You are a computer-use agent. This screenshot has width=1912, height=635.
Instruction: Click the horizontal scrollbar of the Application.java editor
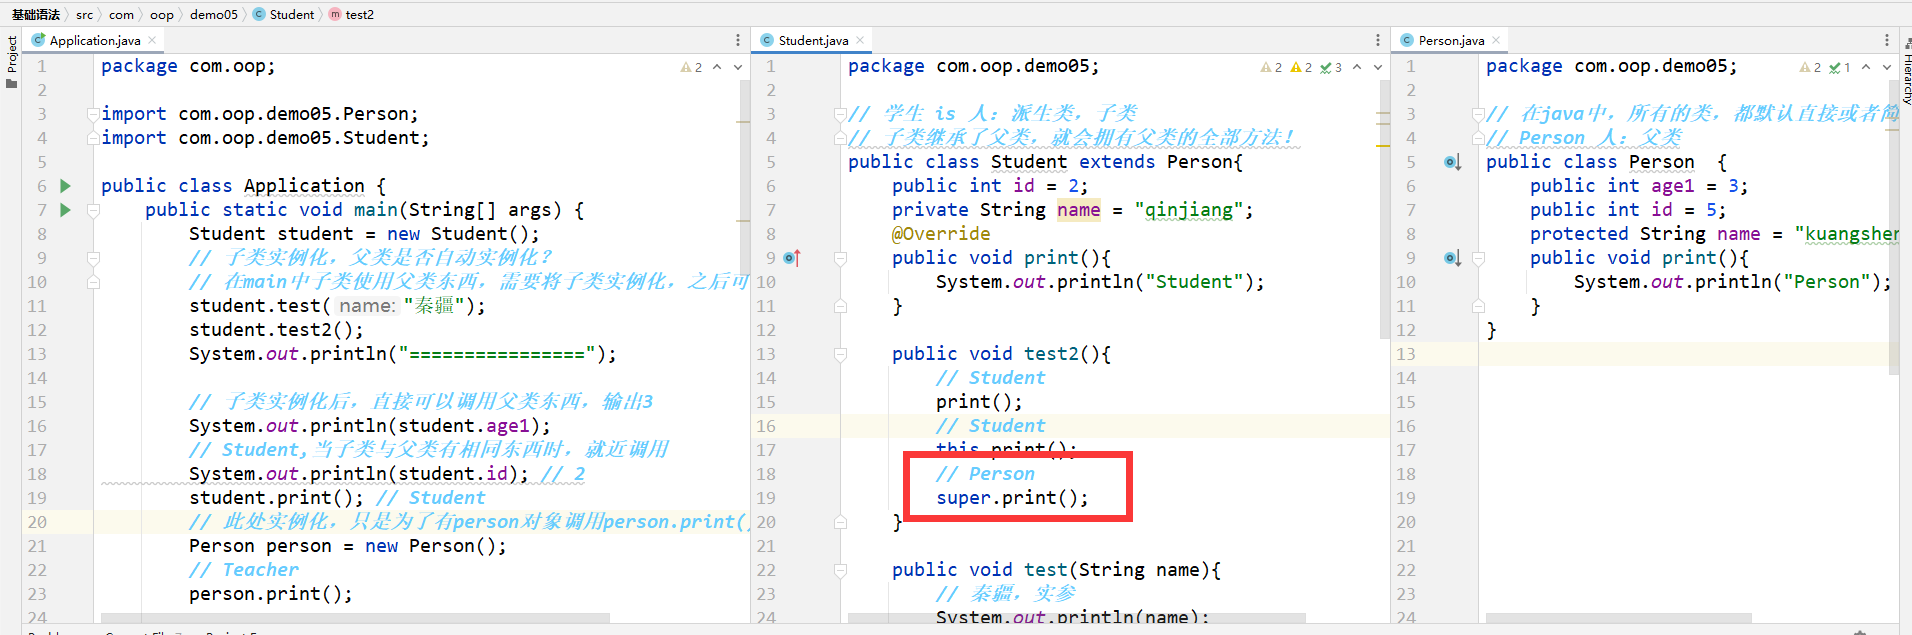click(355, 618)
